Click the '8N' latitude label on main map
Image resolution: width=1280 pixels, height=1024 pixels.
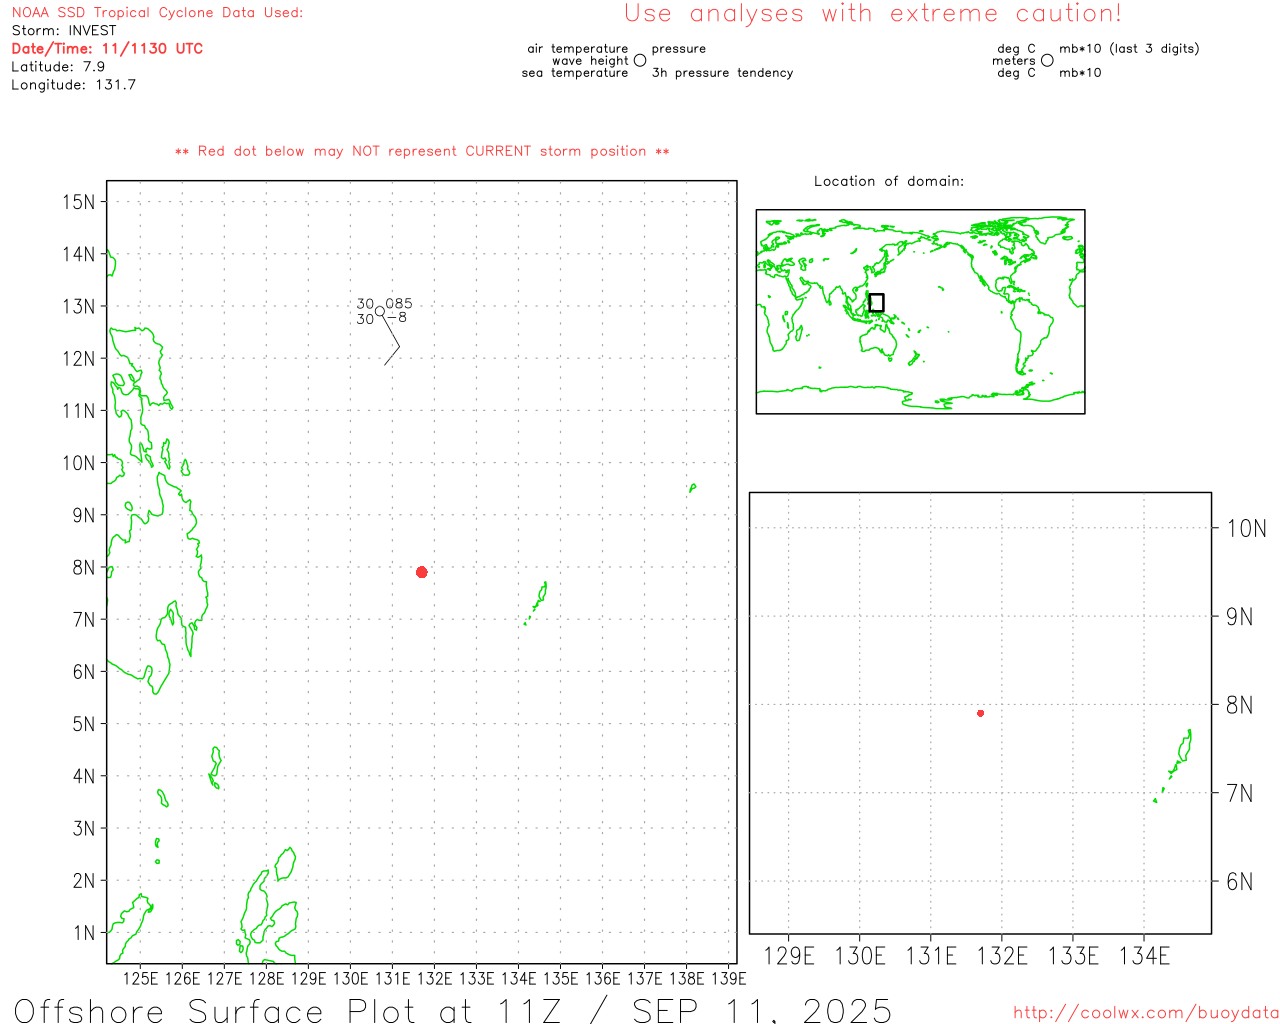[84, 568]
